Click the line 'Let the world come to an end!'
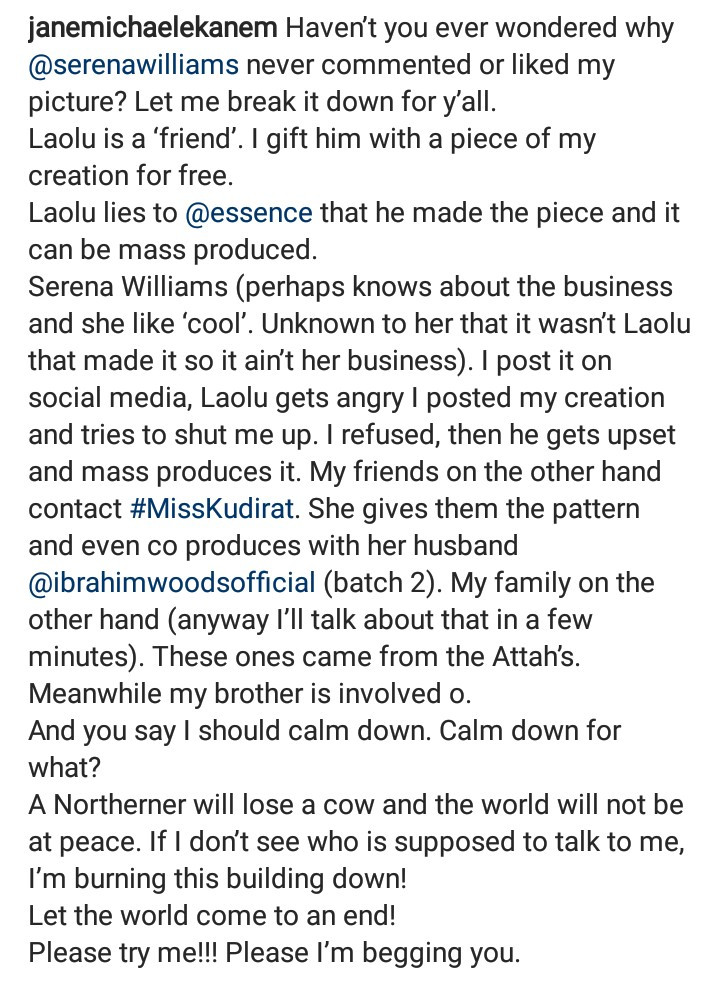The height and width of the screenshot is (985, 720). pyautogui.click(x=212, y=916)
